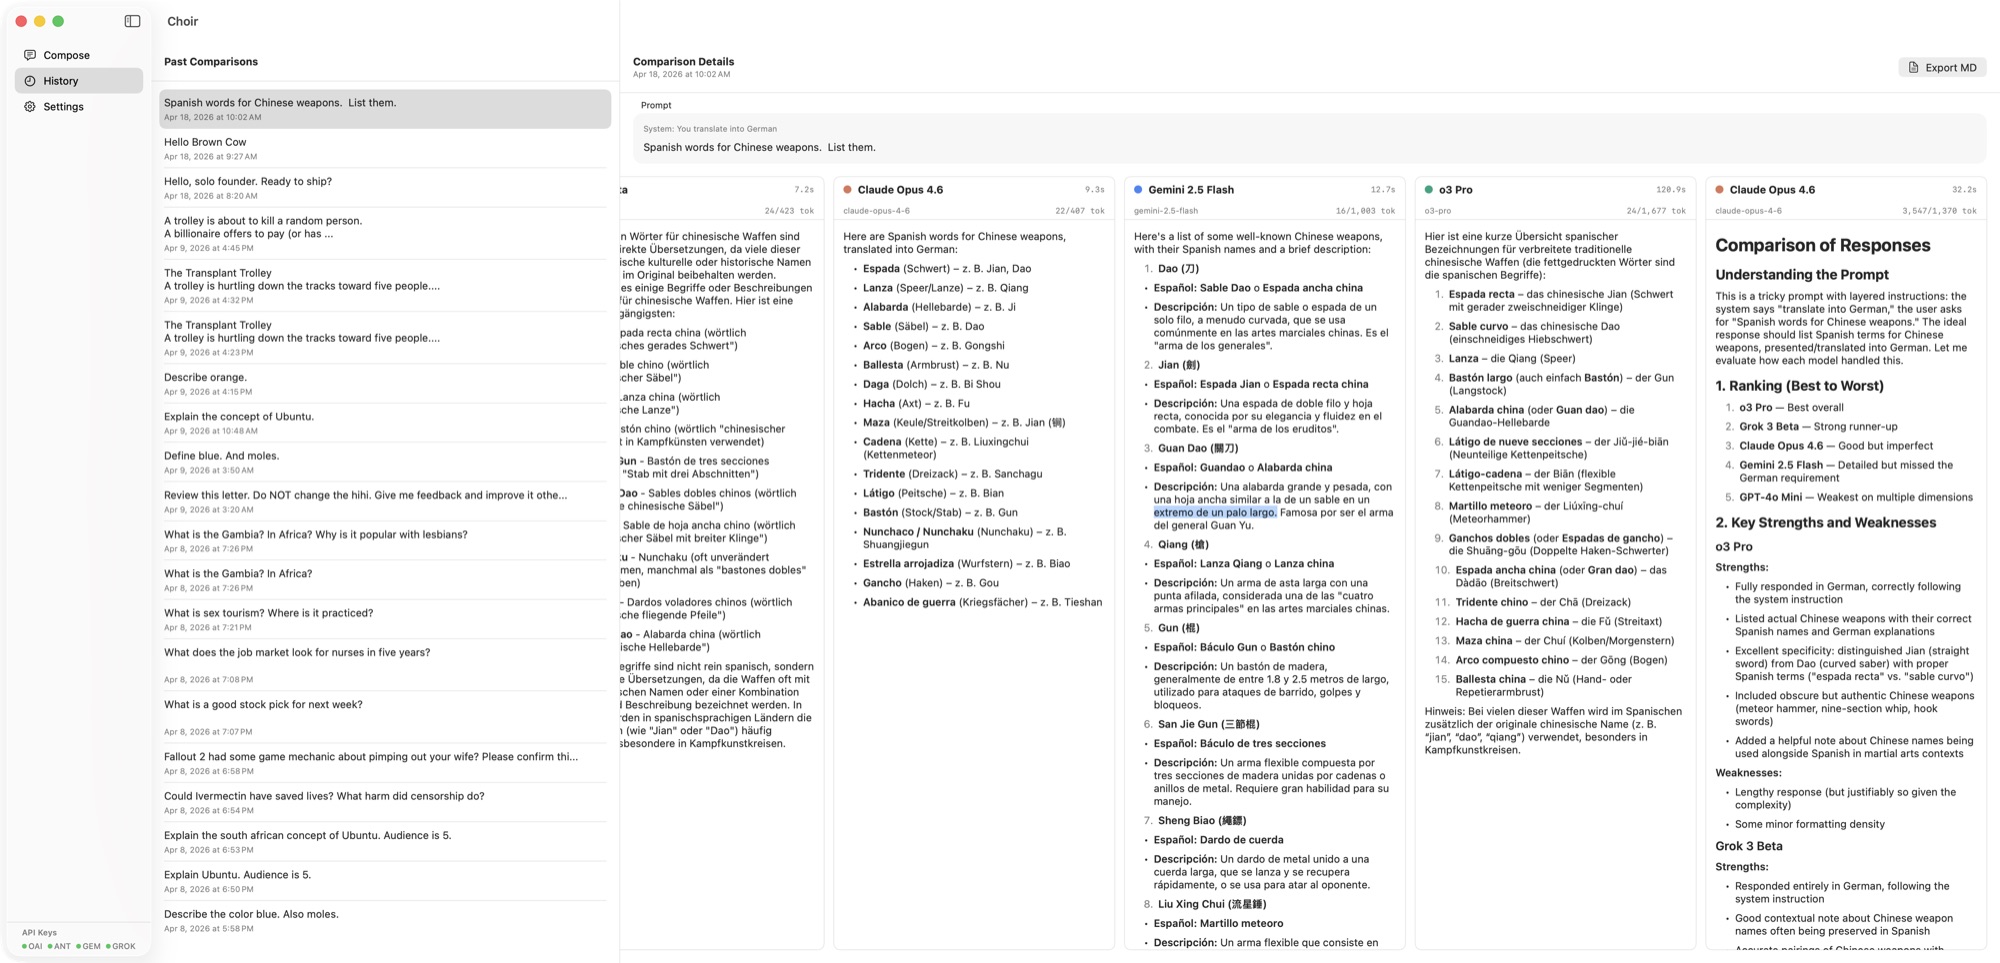The width and height of the screenshot is (2000, 963).
Task: Click the Comparison Details heading
Action: click(683, 61)
